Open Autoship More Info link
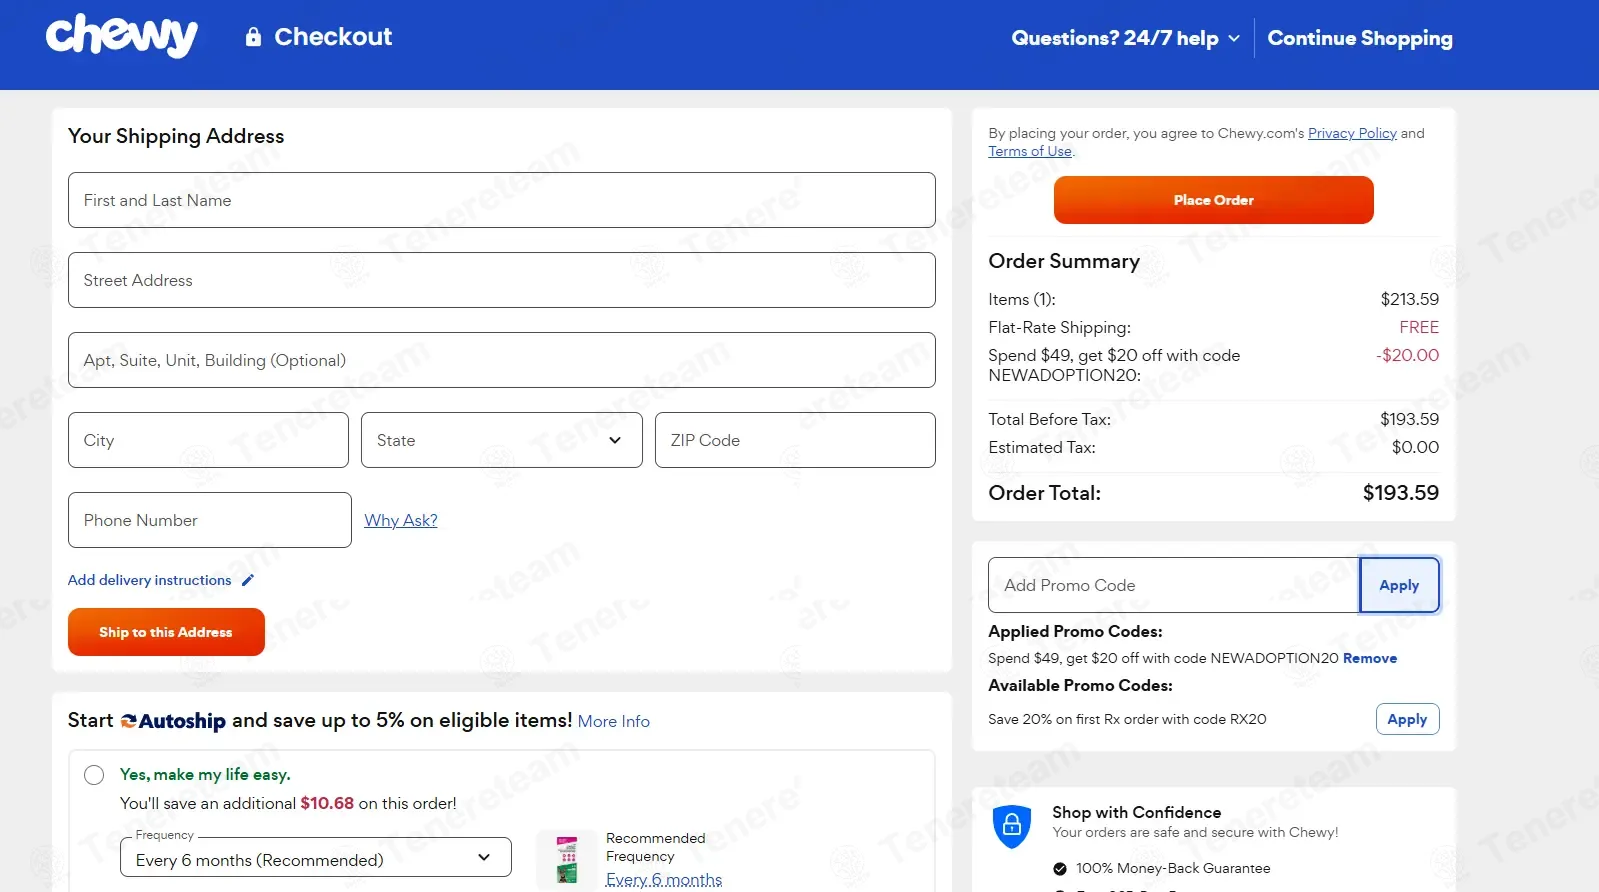The width and height of the screenshot is (1599, 892). 614,721
